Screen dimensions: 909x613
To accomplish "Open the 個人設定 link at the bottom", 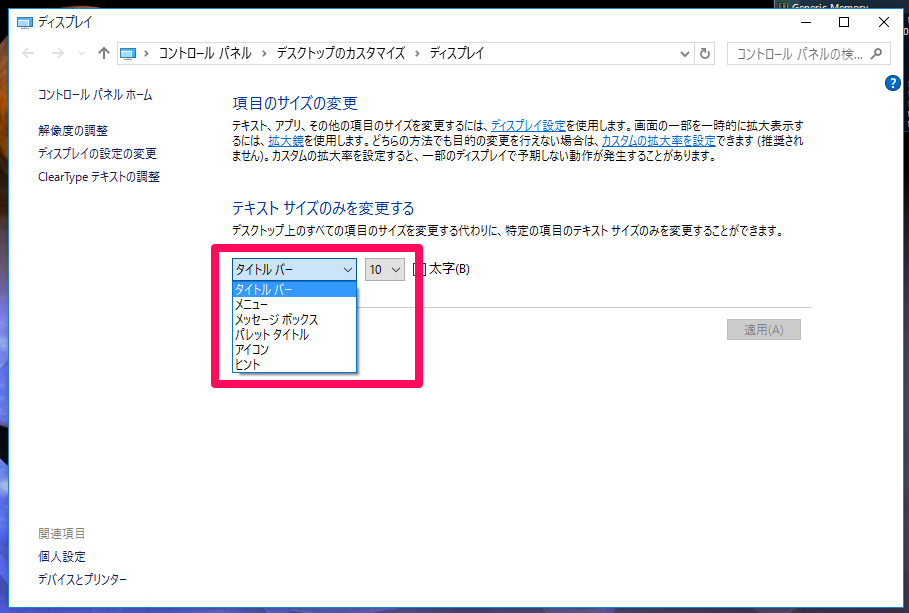I will tap(62, 556).
